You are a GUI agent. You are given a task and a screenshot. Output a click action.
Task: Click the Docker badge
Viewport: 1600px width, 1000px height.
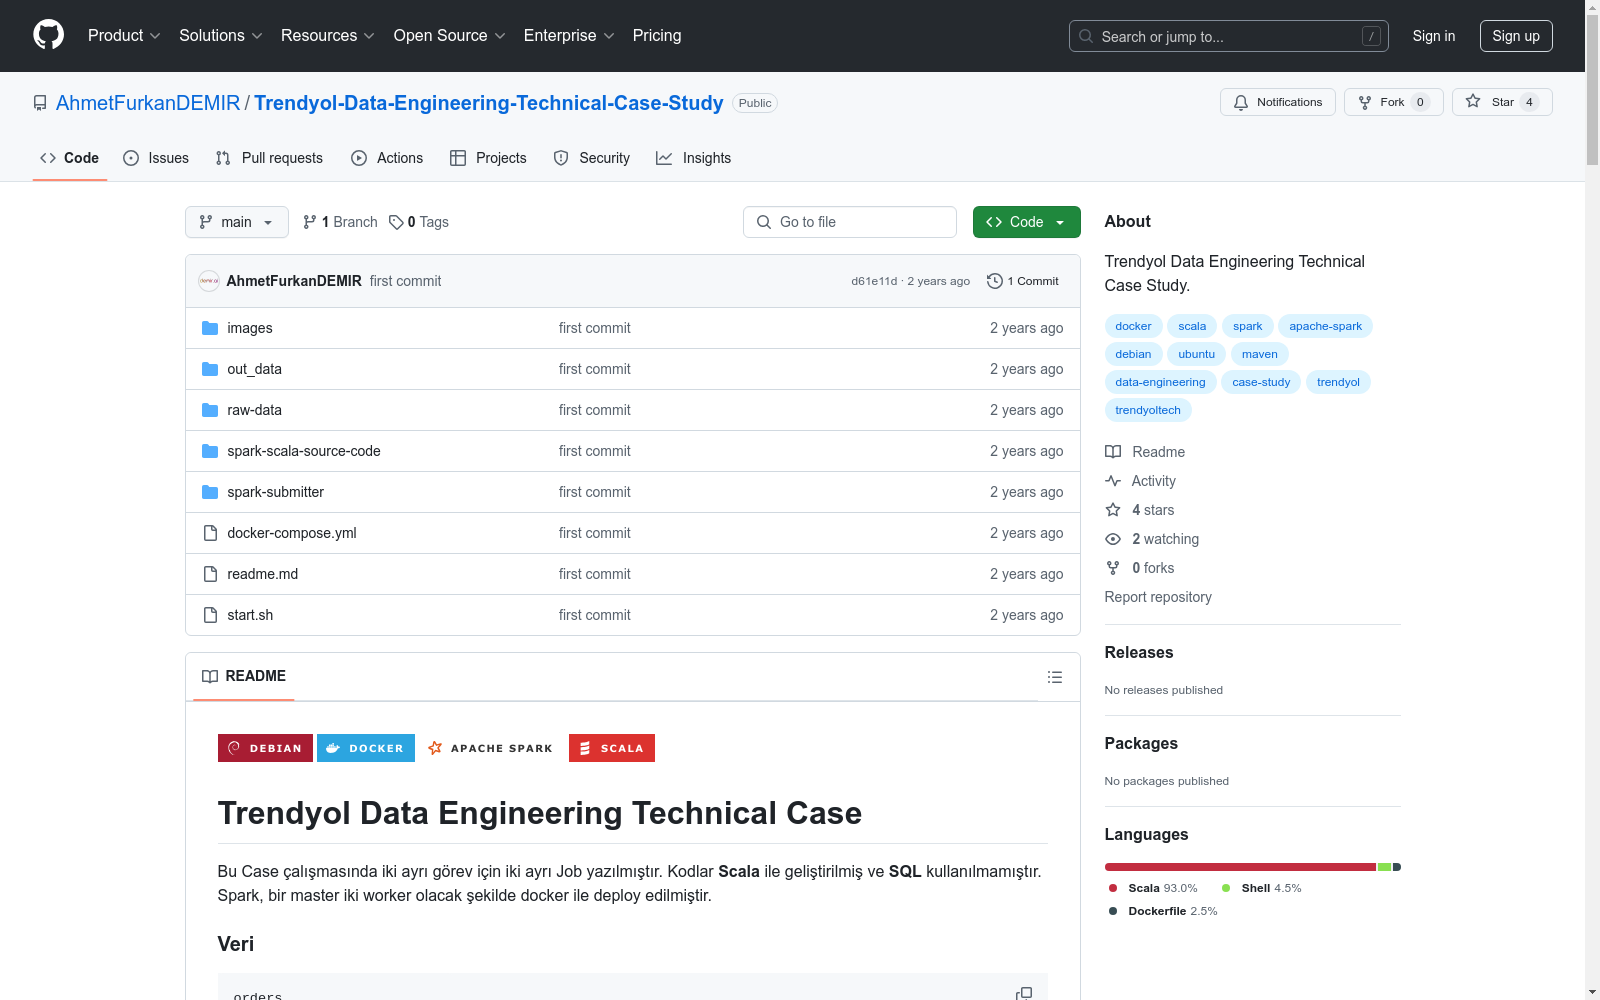(366, 748)
